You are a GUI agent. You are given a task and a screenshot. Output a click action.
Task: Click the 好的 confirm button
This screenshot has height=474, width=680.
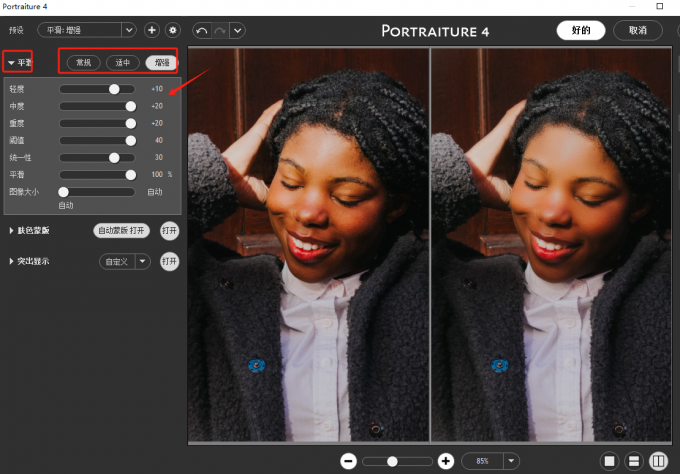point(581,30)
